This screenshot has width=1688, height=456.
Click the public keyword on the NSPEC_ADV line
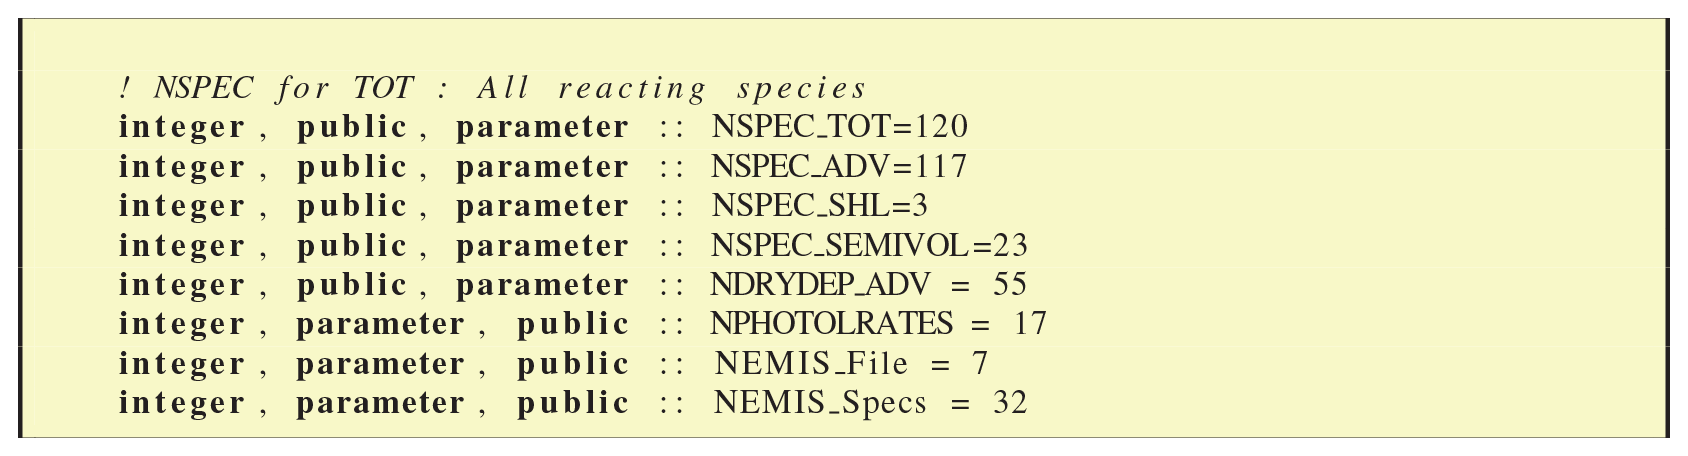[352, 166]
